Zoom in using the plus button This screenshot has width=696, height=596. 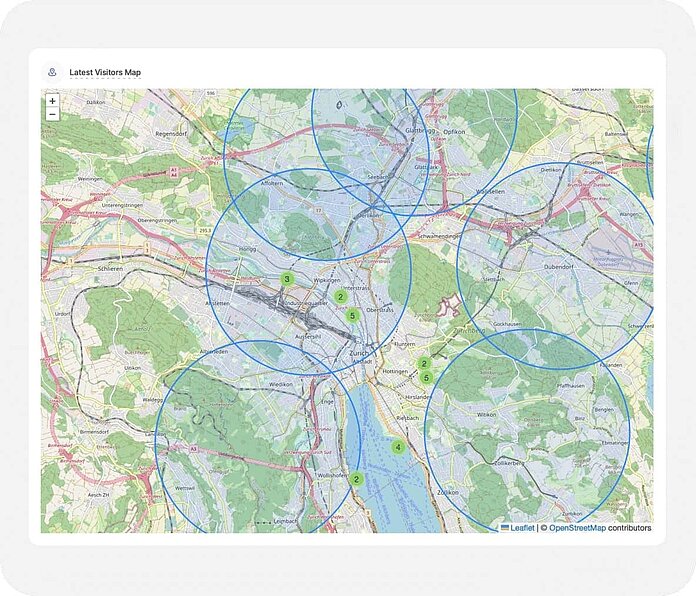point(52,101)
